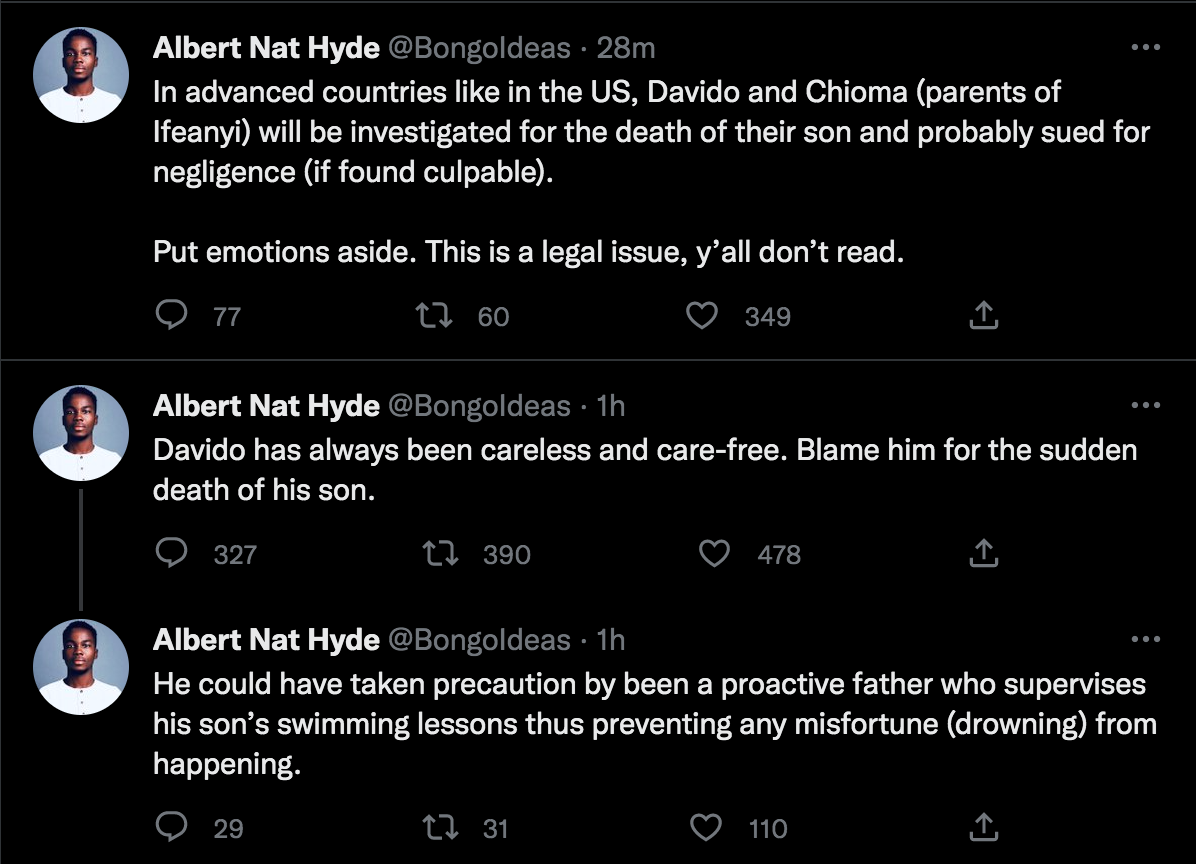Reply to the tweet with 29 replies

coord(174,827)
